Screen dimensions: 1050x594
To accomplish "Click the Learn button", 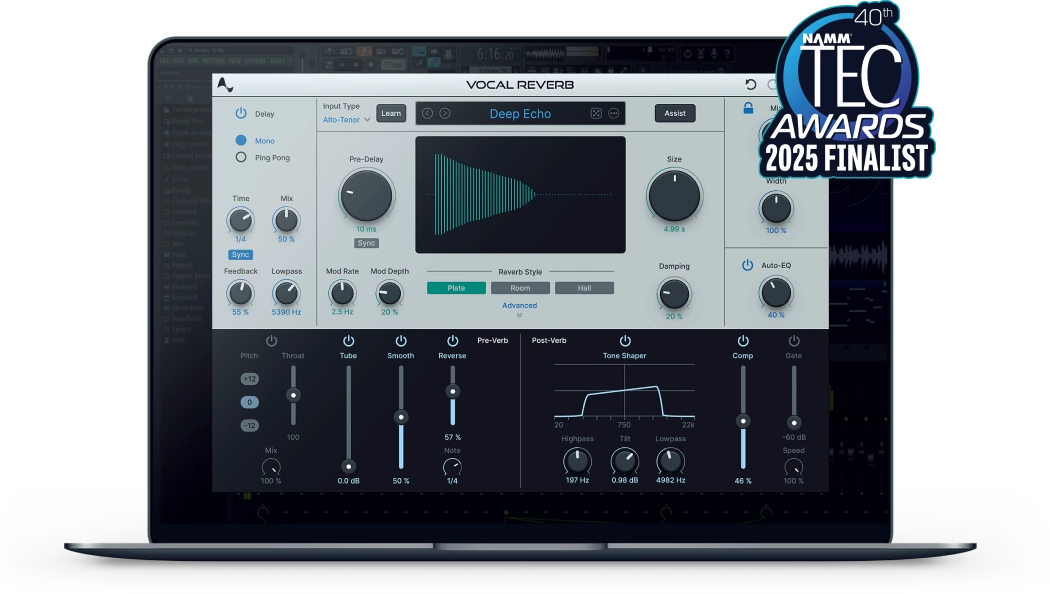I will tap(391, 113).
